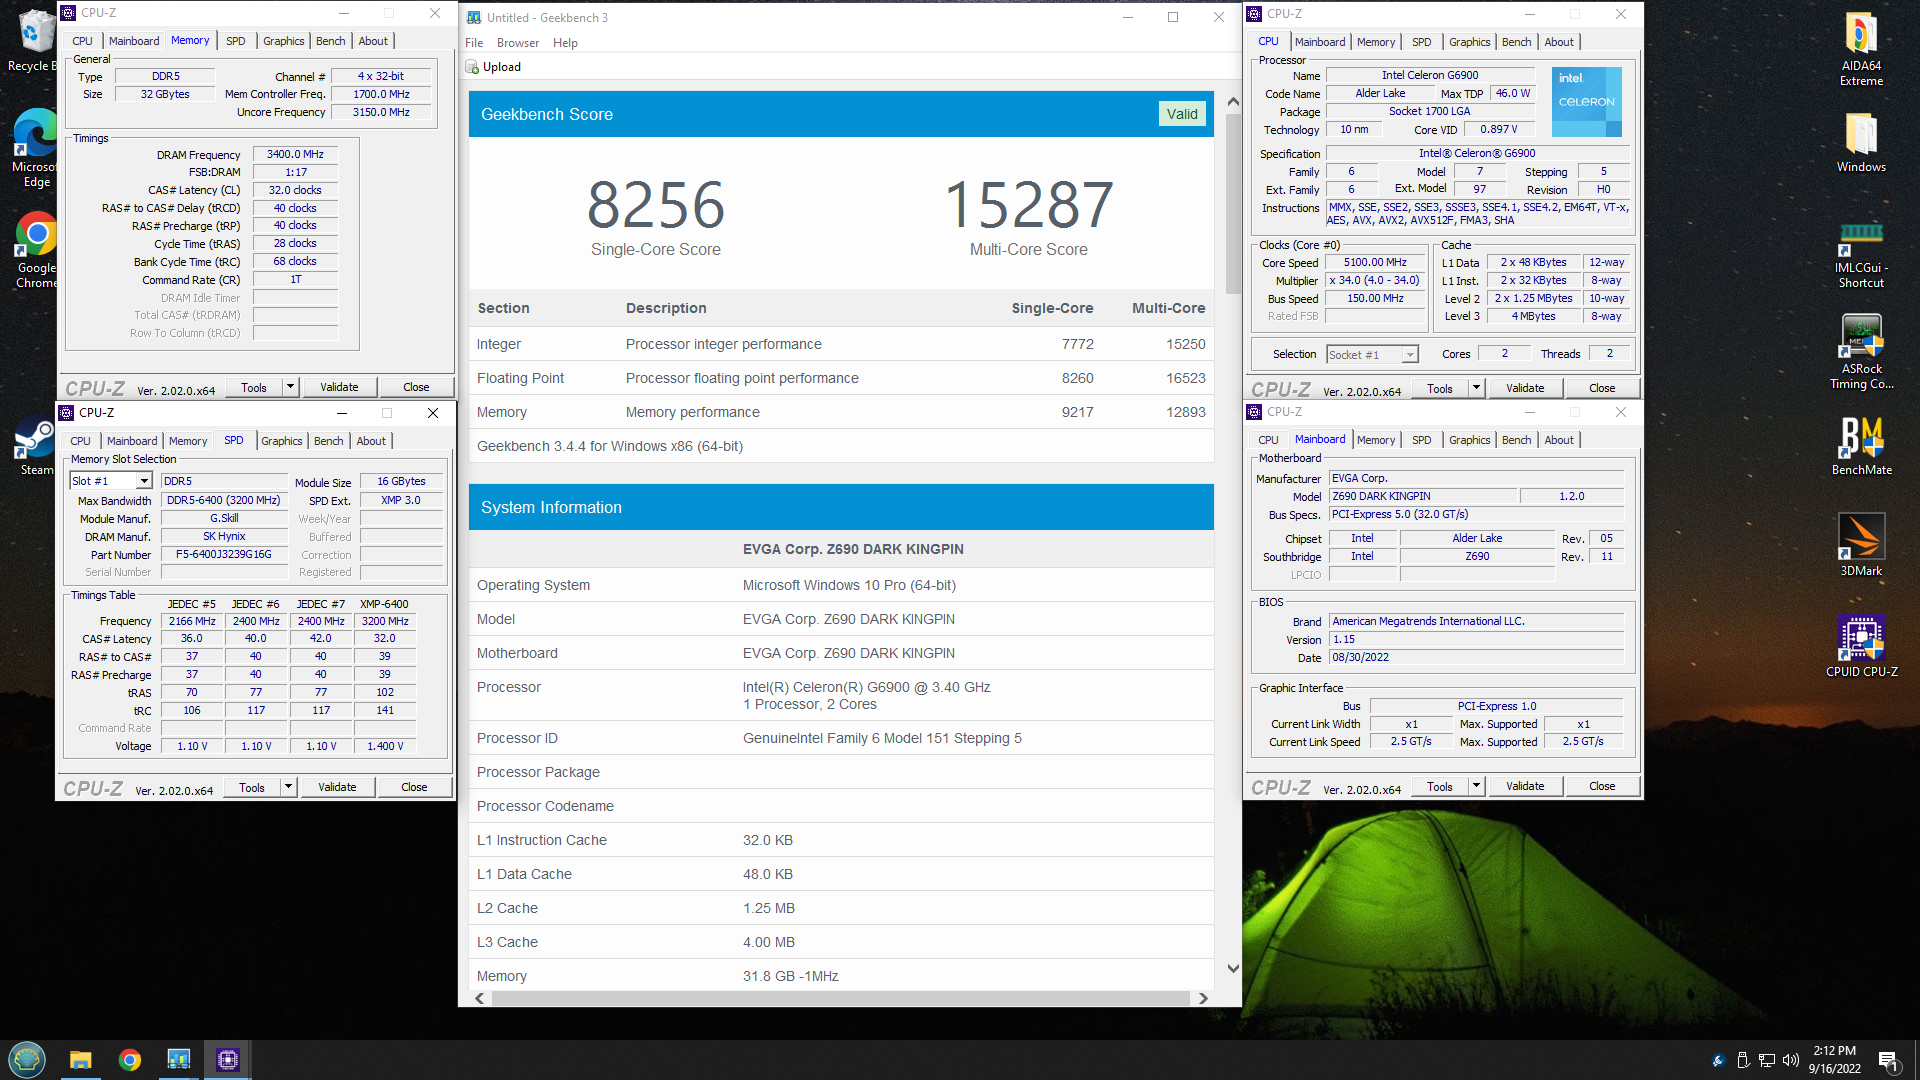Open Chrome from taskbar
Screen dimensions: 1920x1080
[129, 1060]
